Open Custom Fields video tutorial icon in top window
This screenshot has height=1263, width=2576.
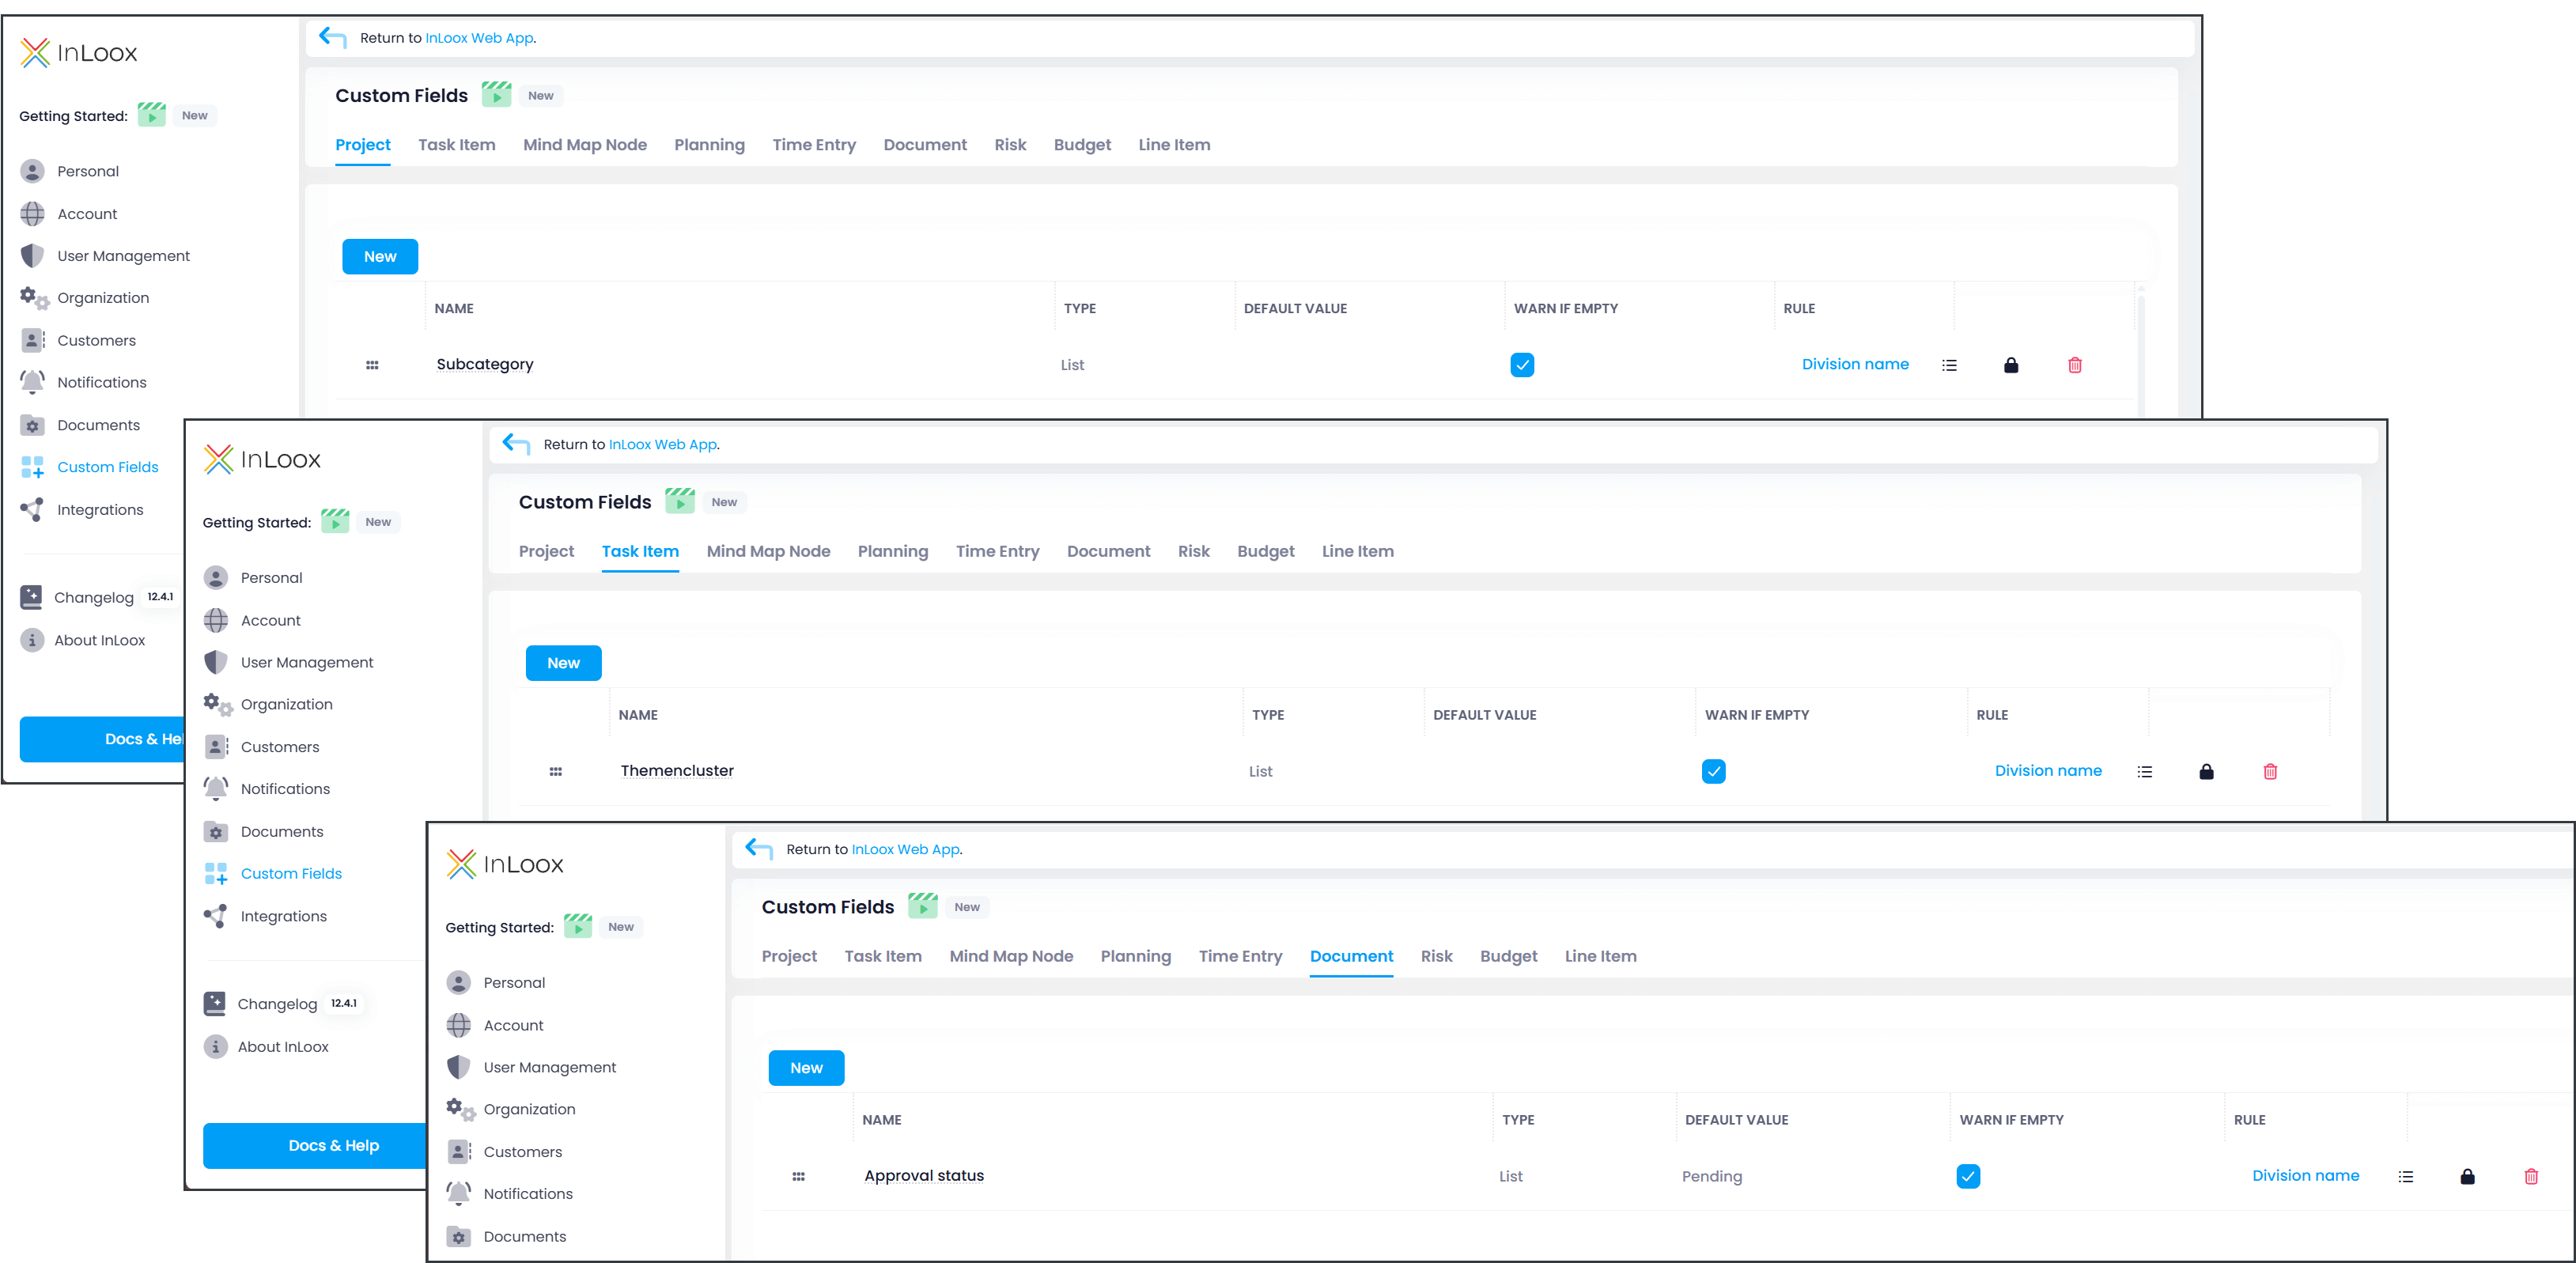coord(497,95)
